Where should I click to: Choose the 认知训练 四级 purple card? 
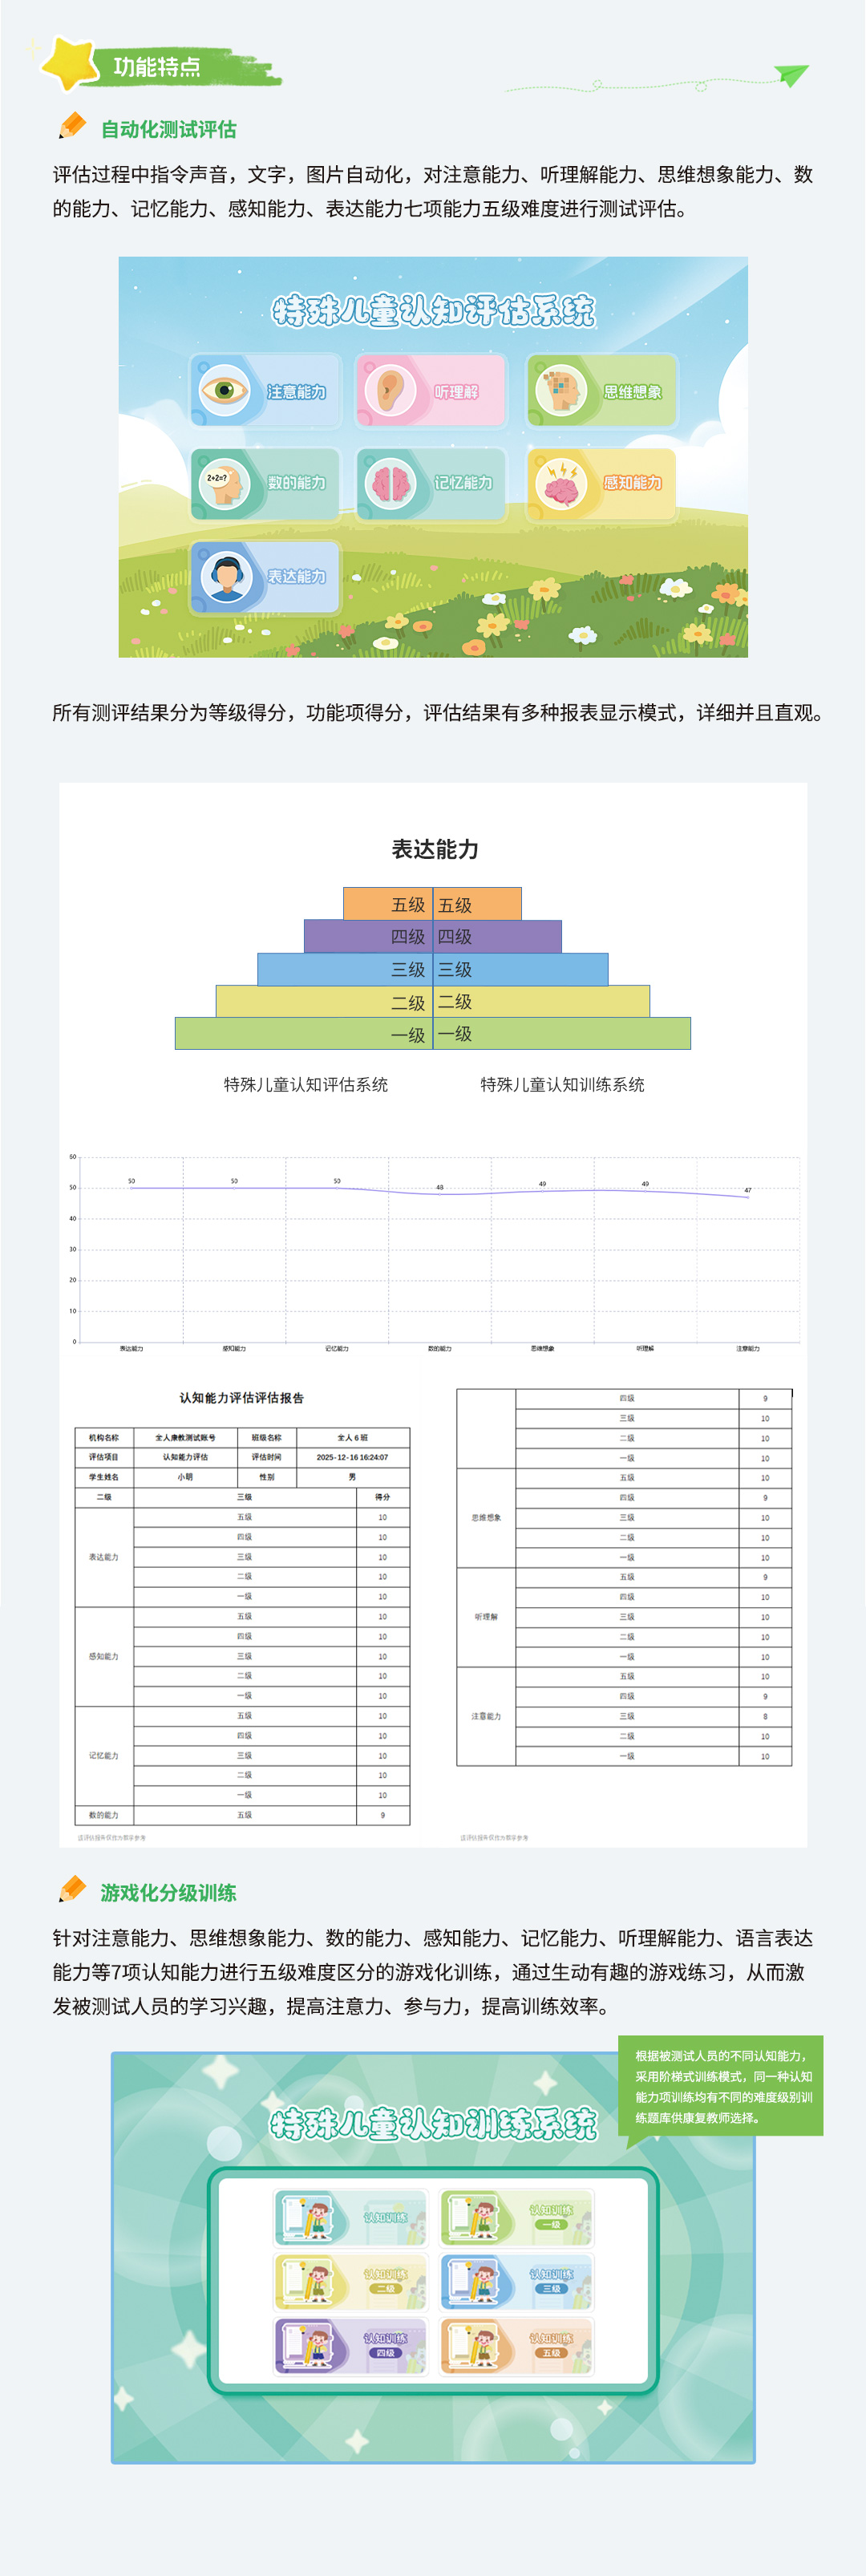pos(350,2345)
